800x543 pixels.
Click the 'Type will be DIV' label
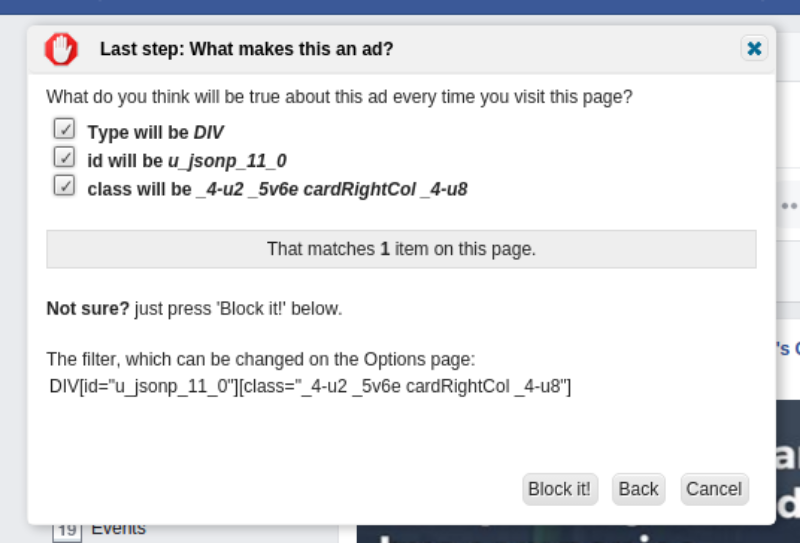click(x=156, y=133)
